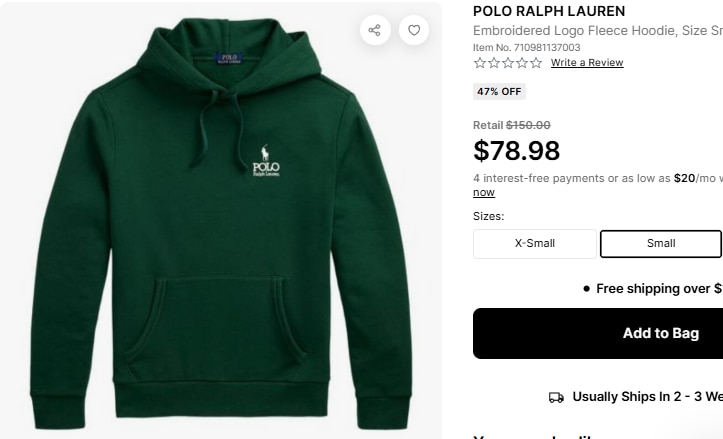Click the Item No. 710981137003 text
Viewport: 723px width, 439px height.
coord(527,47)
